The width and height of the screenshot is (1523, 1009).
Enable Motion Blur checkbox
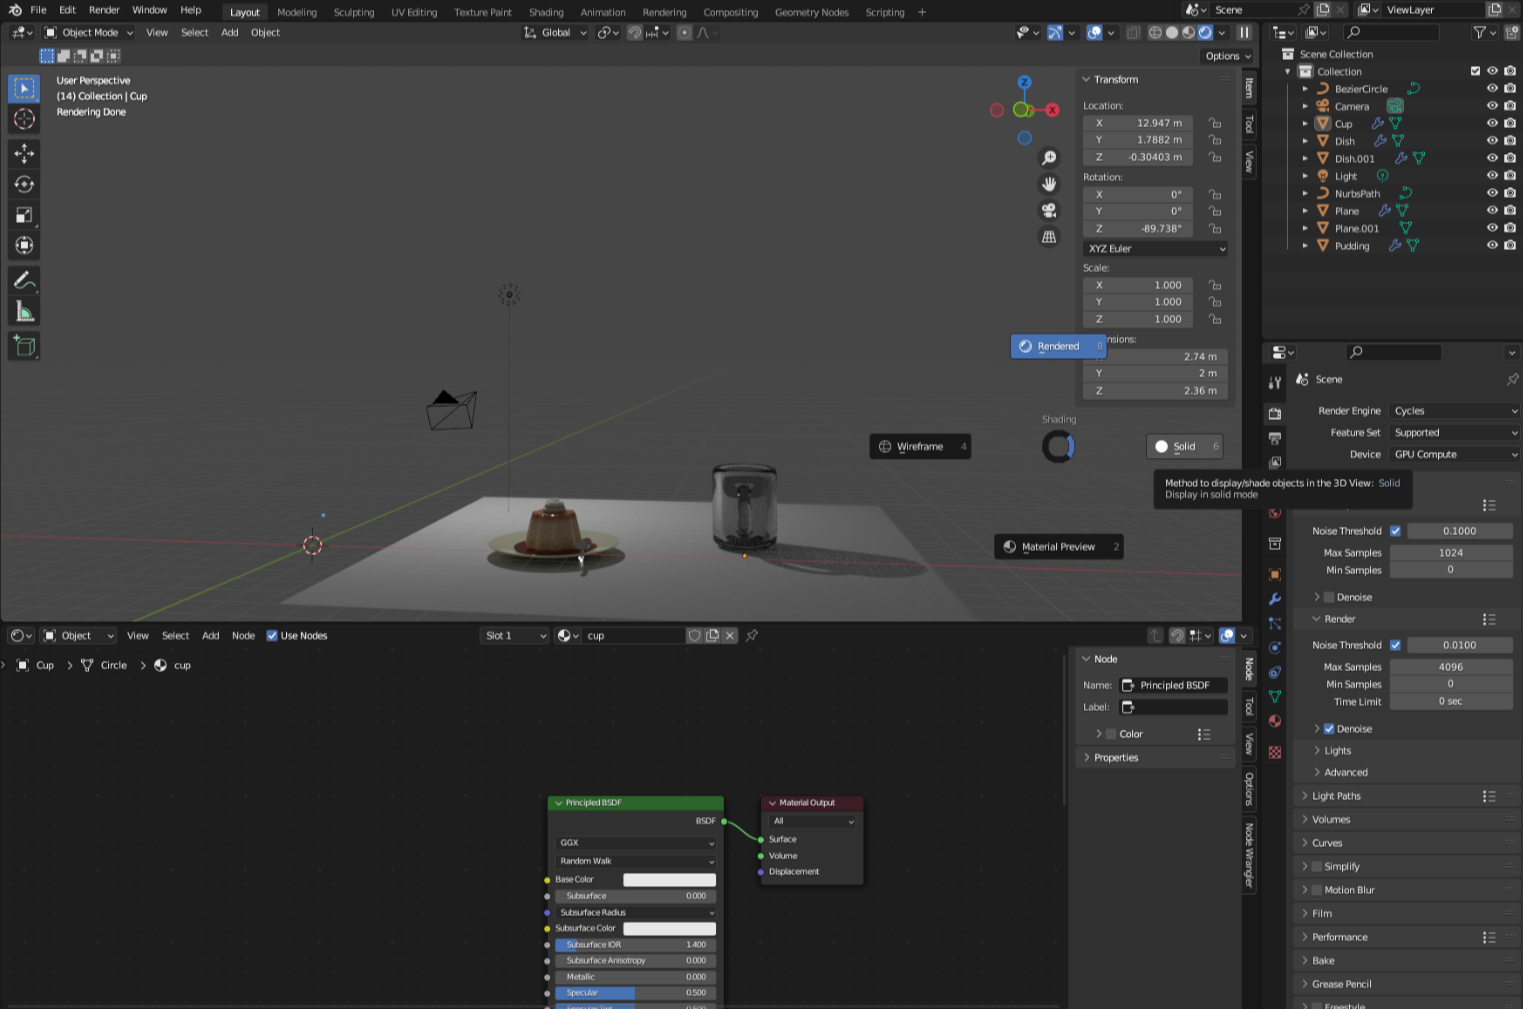1317,890
